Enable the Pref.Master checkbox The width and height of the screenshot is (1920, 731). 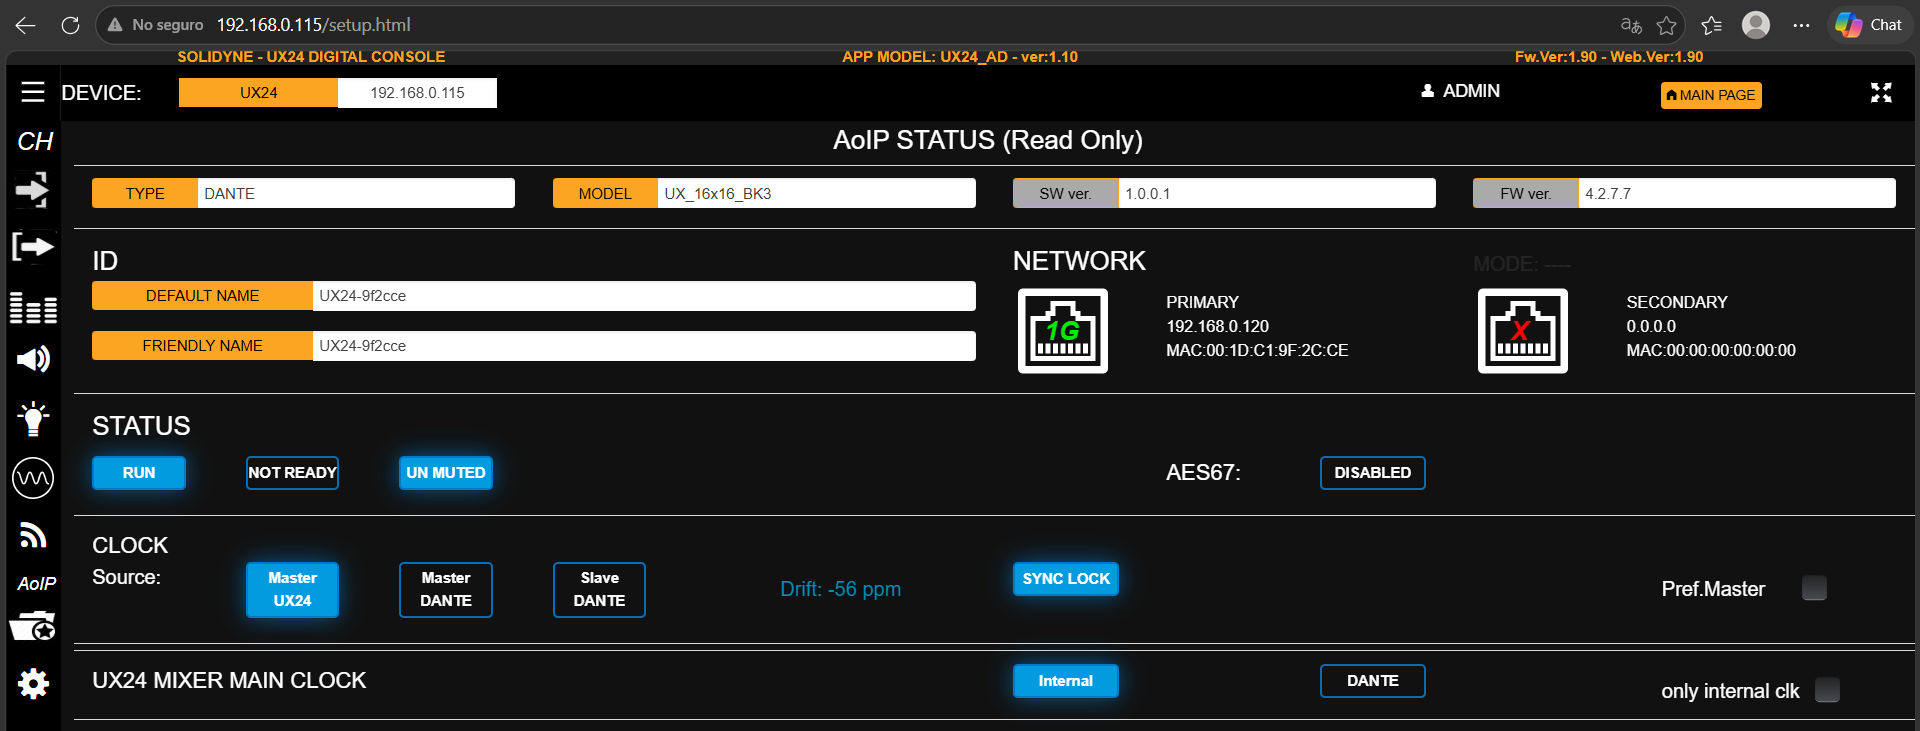tap(1814, 588)
